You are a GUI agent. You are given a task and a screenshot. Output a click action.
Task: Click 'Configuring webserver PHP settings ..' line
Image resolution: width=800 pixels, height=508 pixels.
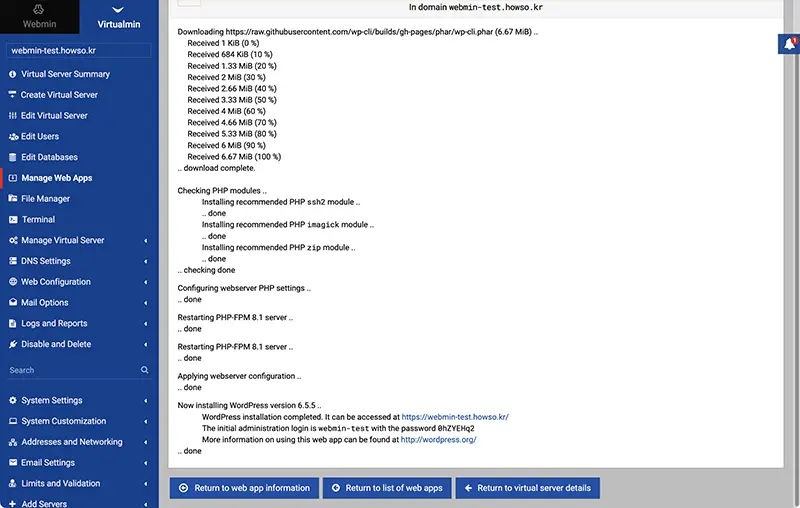click(244, 288)
